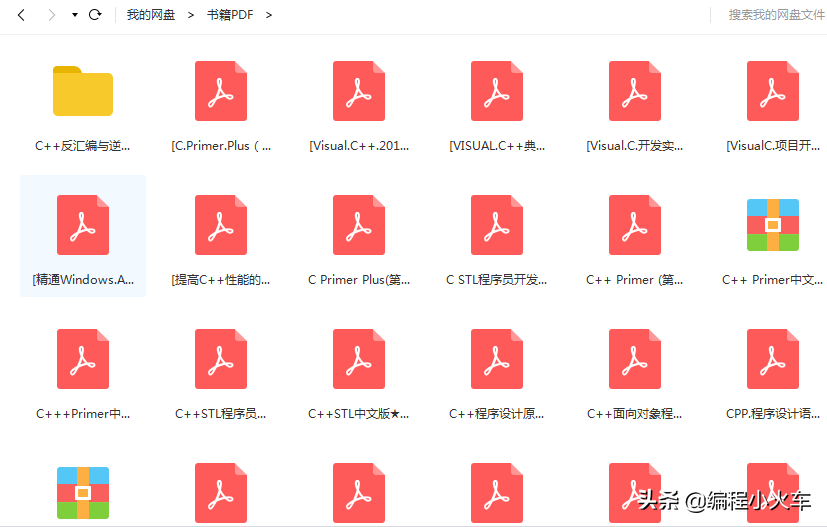Viewport: 827px width, 527px height.
Task: Expand chevron after 书籍PDF breadcrumb
Action: point(269,15)
